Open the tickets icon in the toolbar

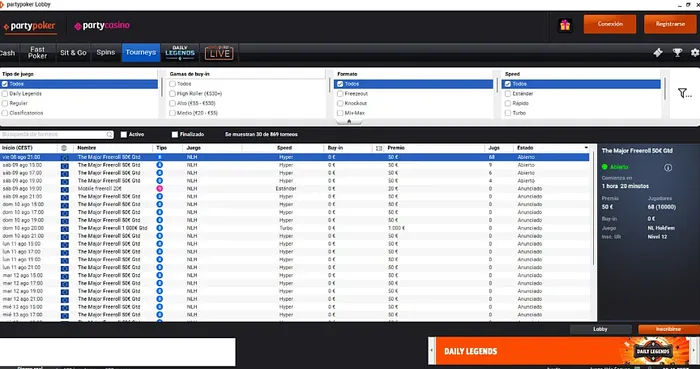(658, 53)
